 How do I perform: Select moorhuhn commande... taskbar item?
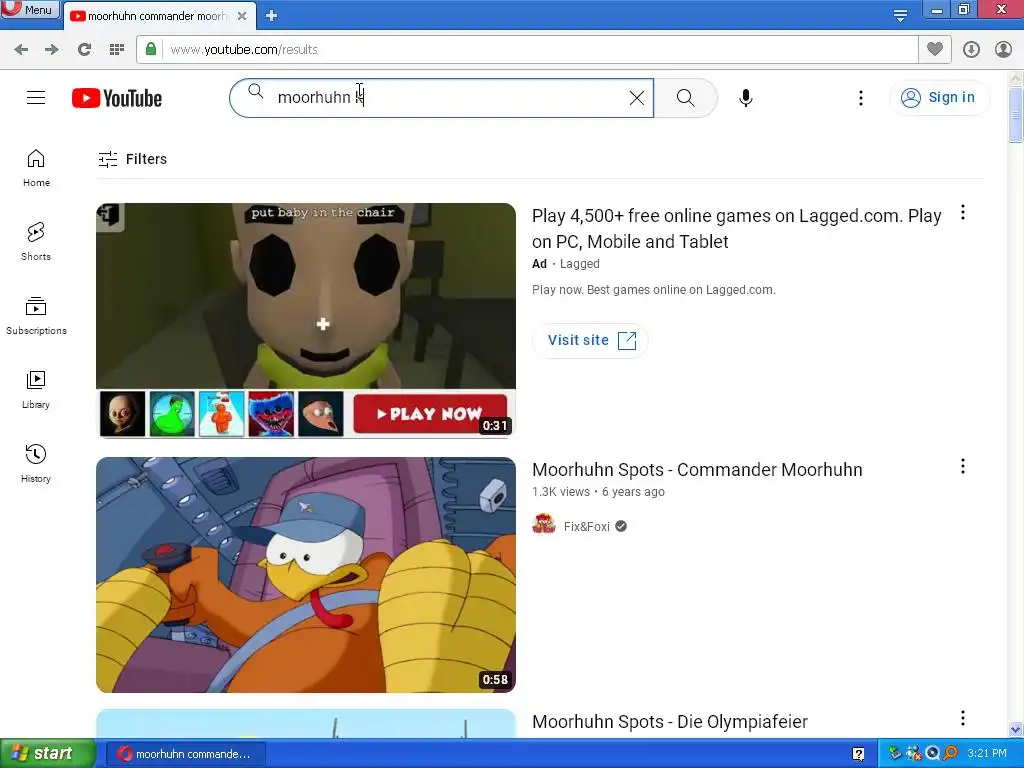[185, 754]
